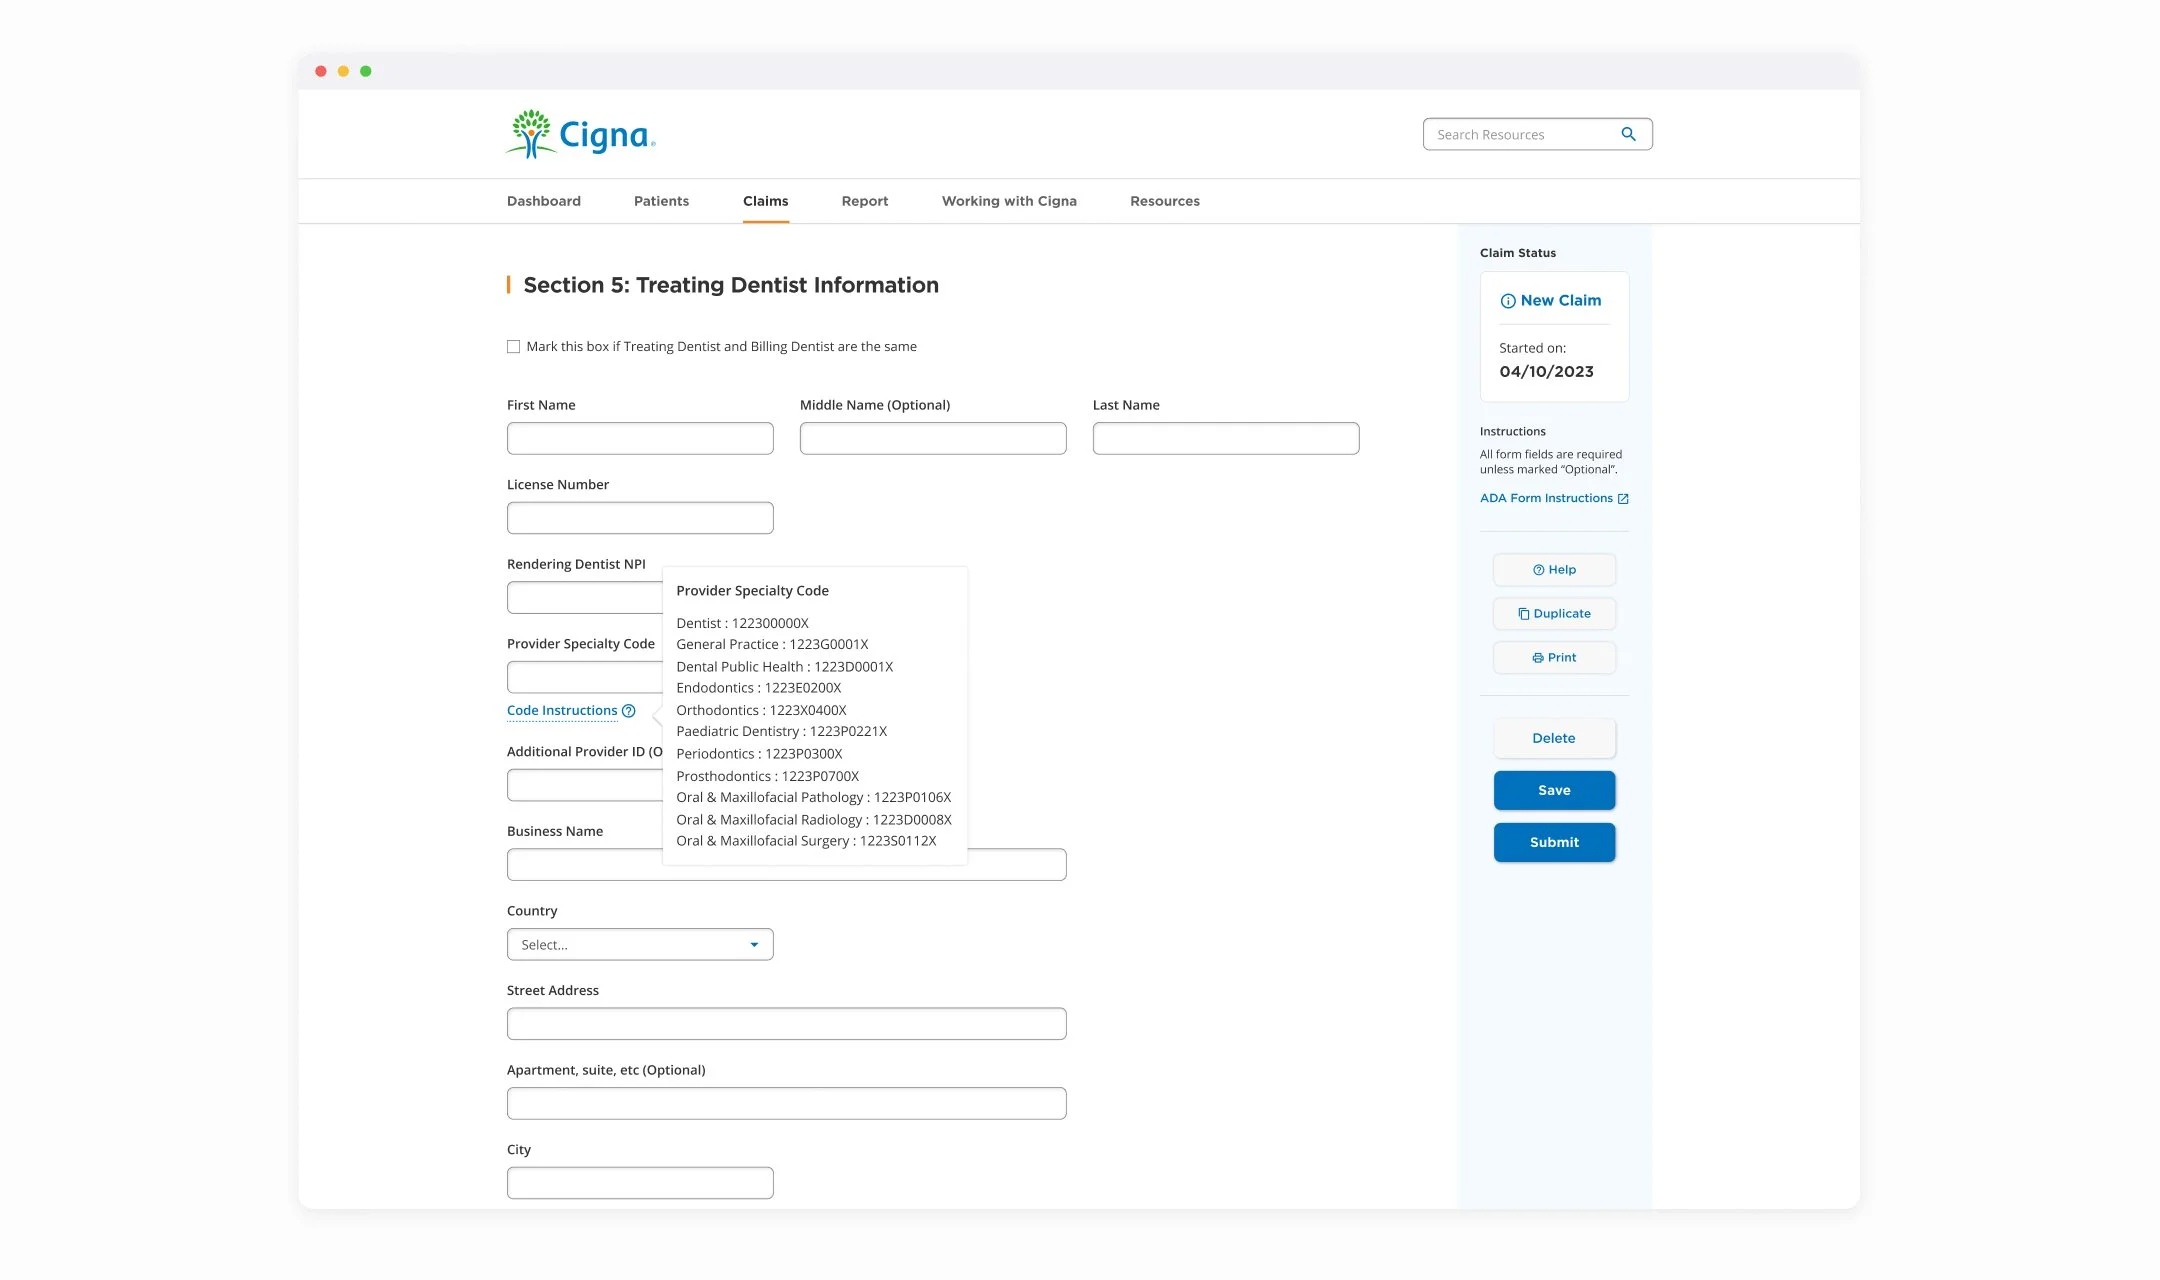The image size is (2160, 1280).
Task: Click the Country dropdown arrow
Action: [x=754, y=945]
